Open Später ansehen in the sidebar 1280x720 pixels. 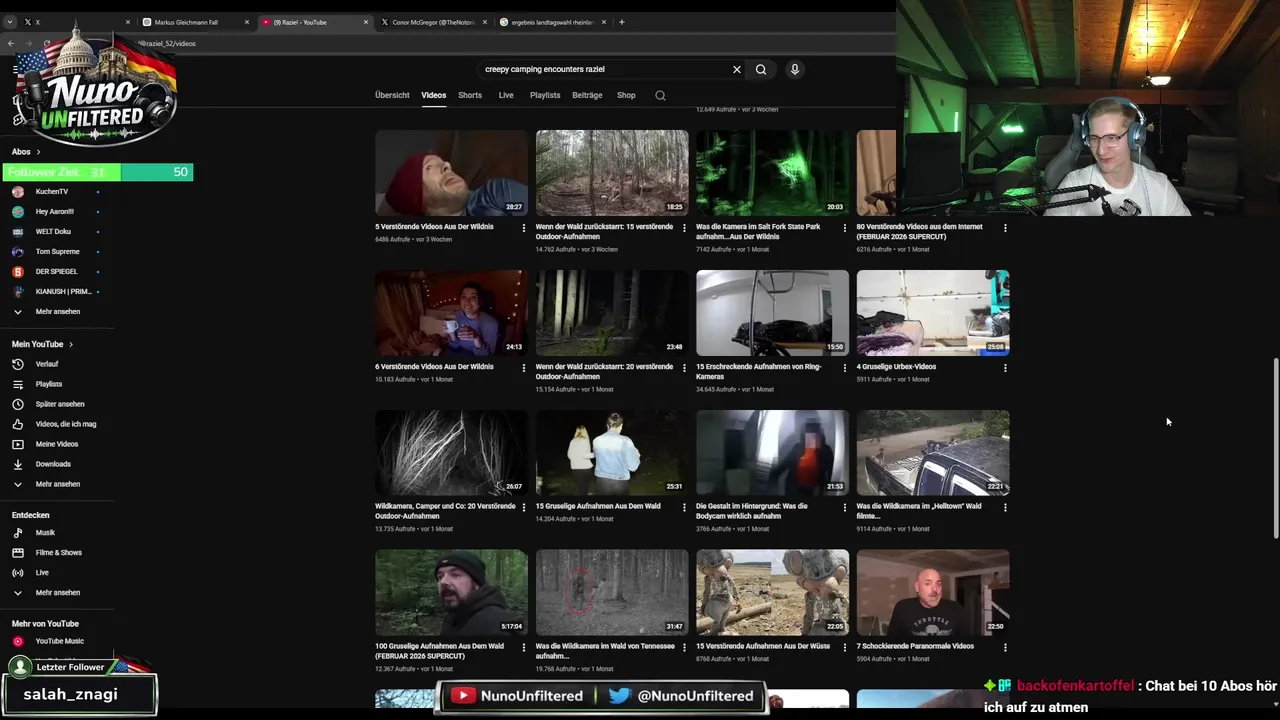pyautogui.click(x=59, y=404)
